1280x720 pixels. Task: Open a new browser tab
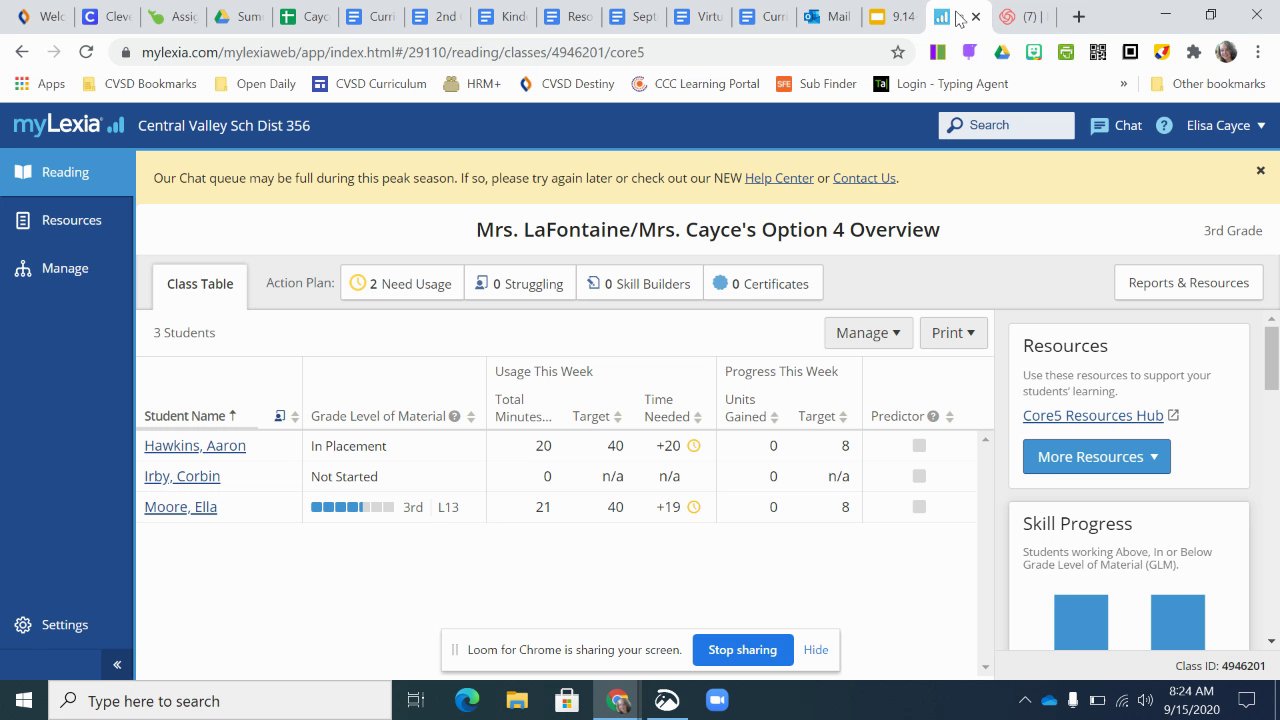click(1078, 16)
